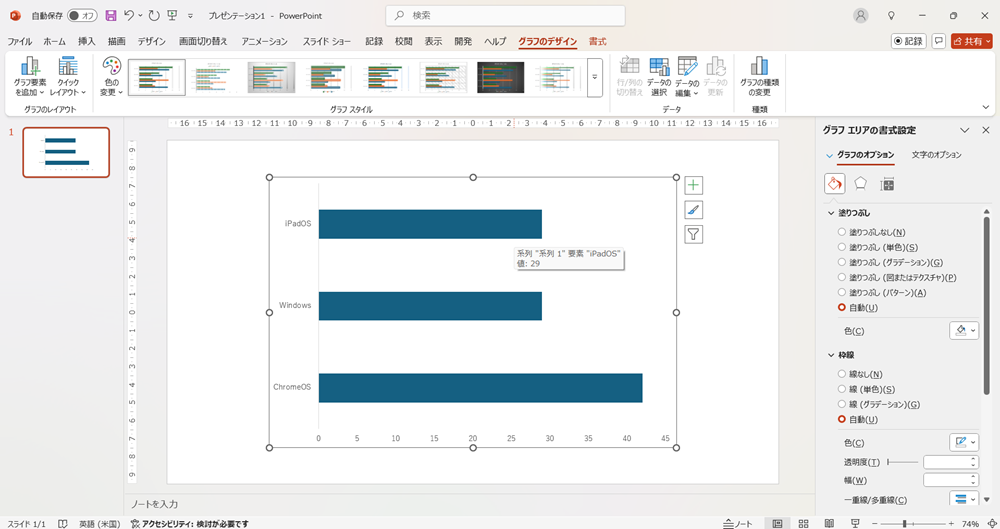
Task: Select the Fill & Line paint bucket tab
Action: tap(834, 184)
